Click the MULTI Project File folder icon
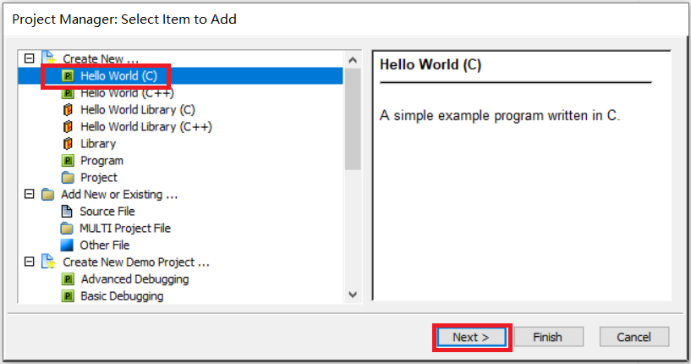Image resolution: width=691 pixels, height=364 pixels. pos(67,228)
